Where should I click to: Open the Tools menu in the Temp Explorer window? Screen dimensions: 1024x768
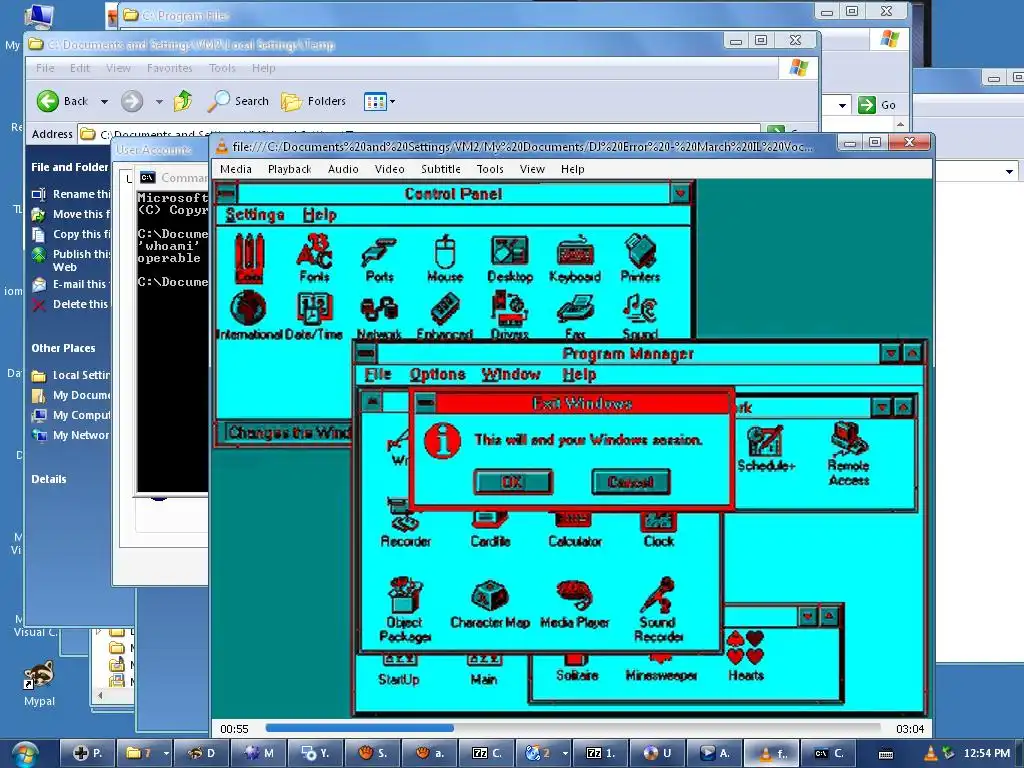(x=222, y=68)
